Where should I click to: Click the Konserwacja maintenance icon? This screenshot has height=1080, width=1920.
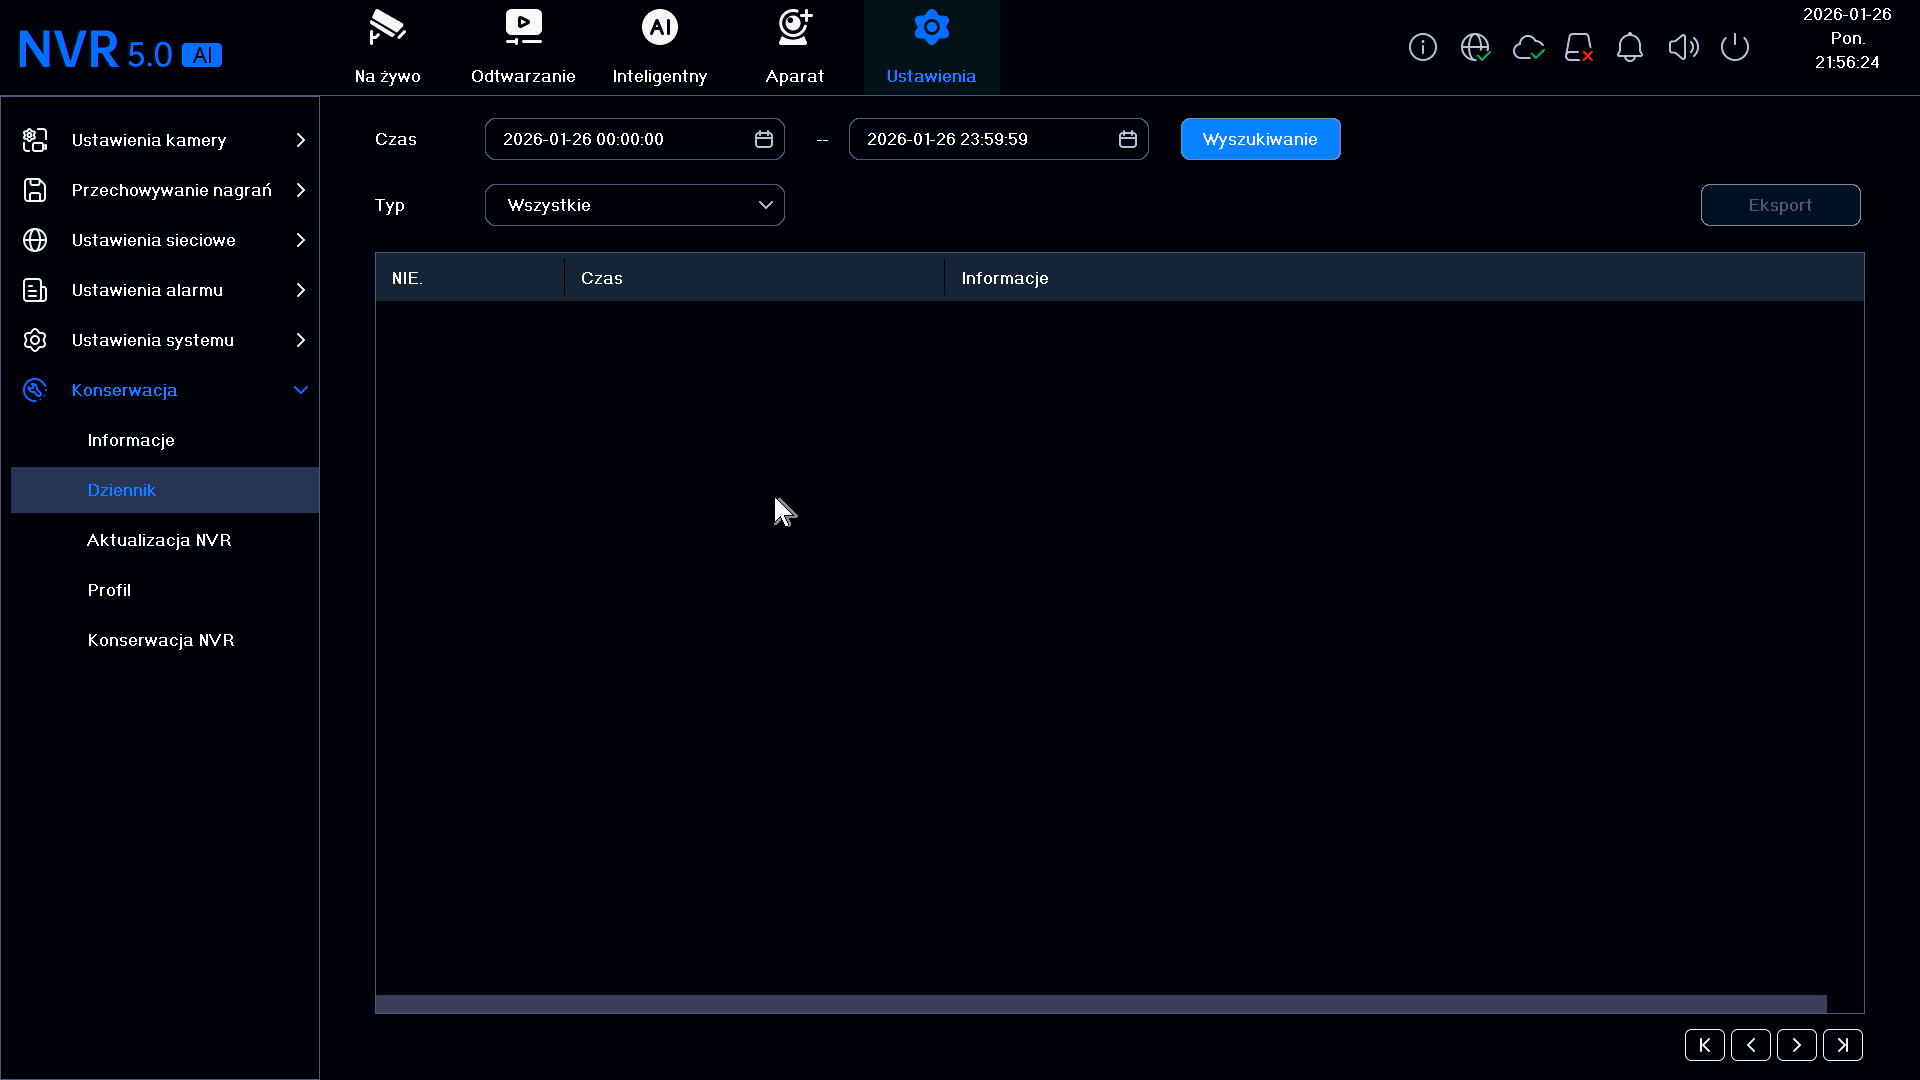[x=35, y=390]
